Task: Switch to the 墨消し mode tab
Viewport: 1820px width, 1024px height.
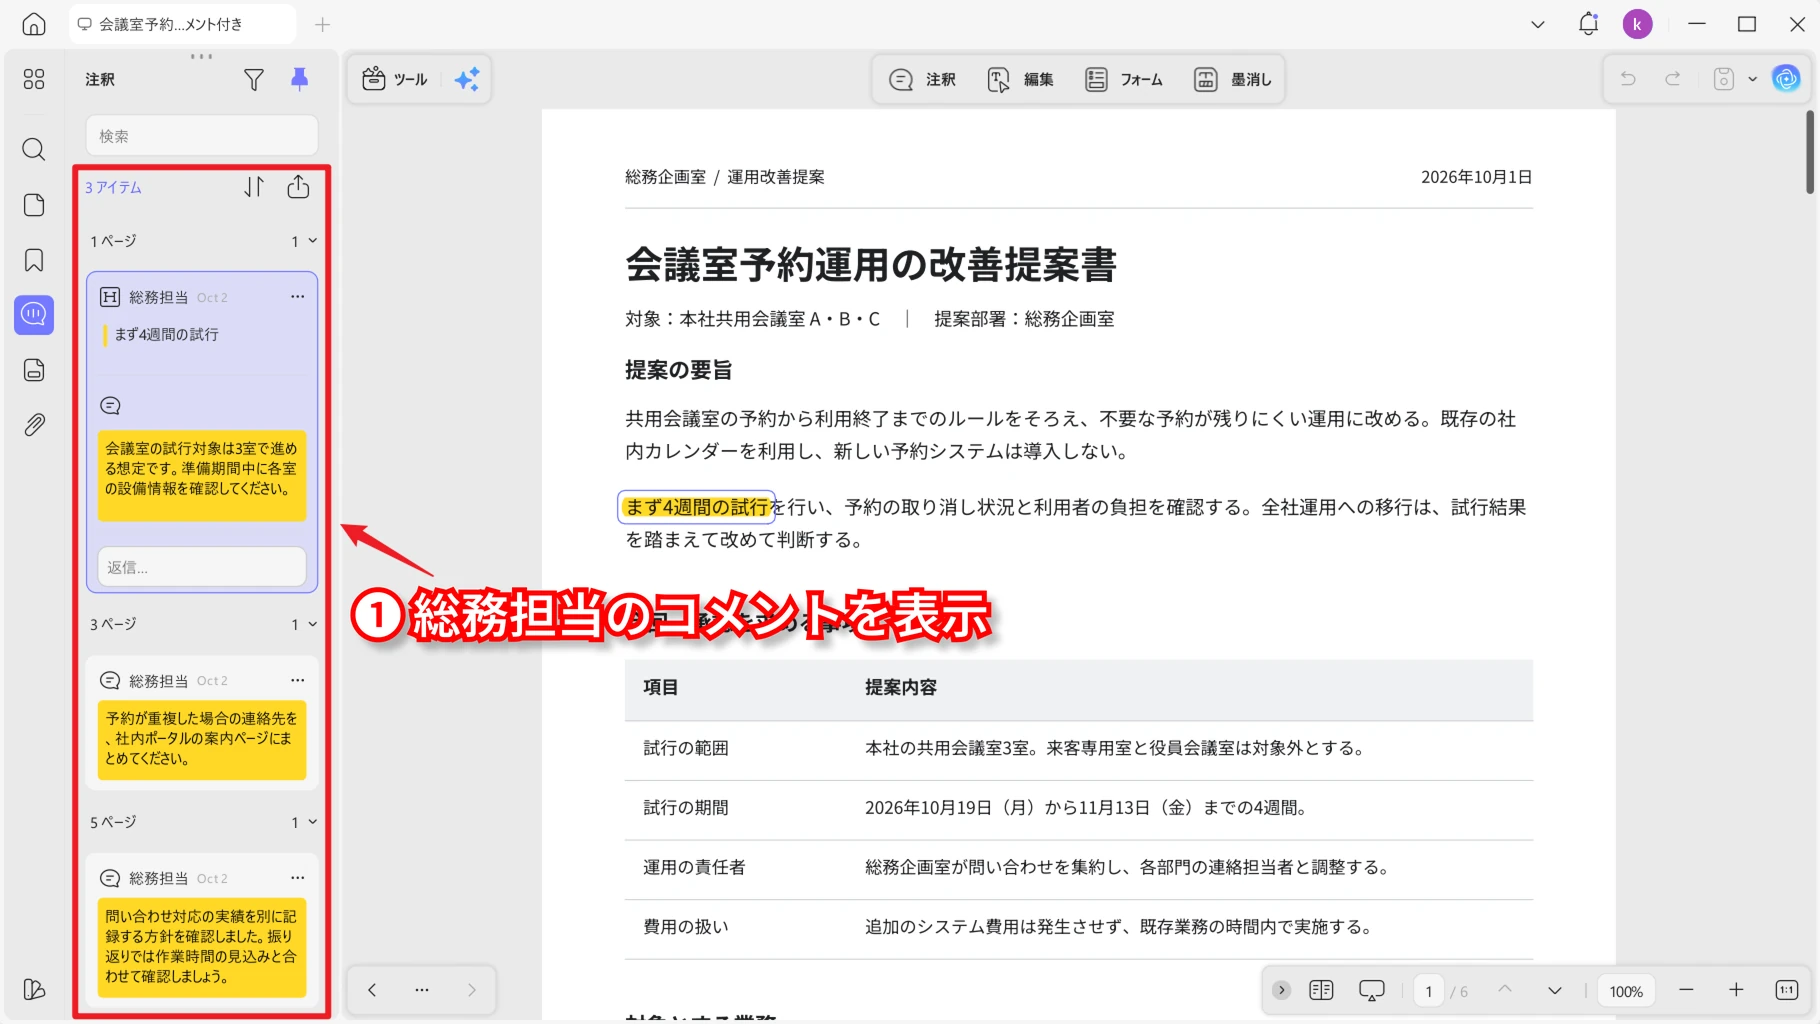Action: [1233, 79]
